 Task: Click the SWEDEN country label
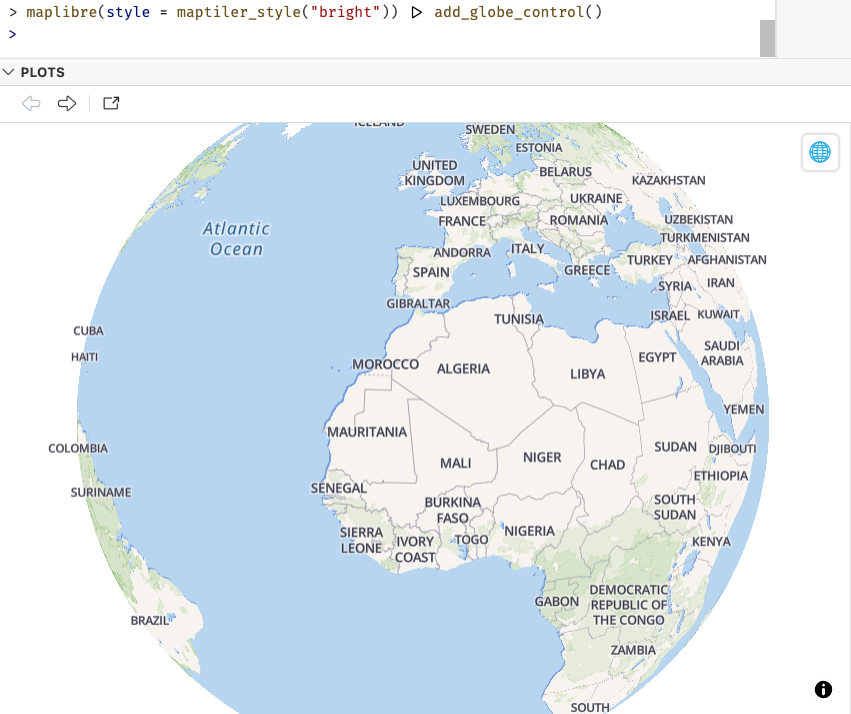coord(490,130)
